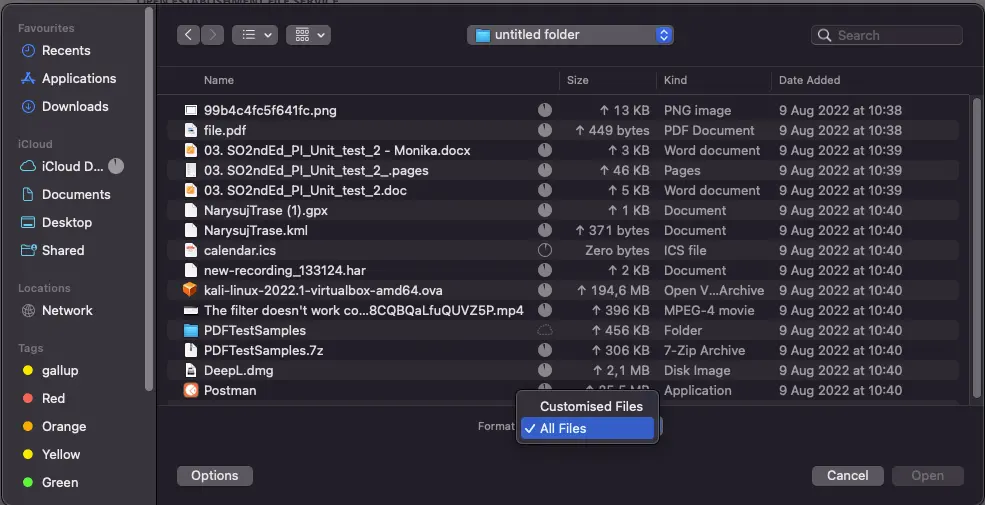Click the 'PNG image' kind cell
The image size is (985, 505).
697,111
